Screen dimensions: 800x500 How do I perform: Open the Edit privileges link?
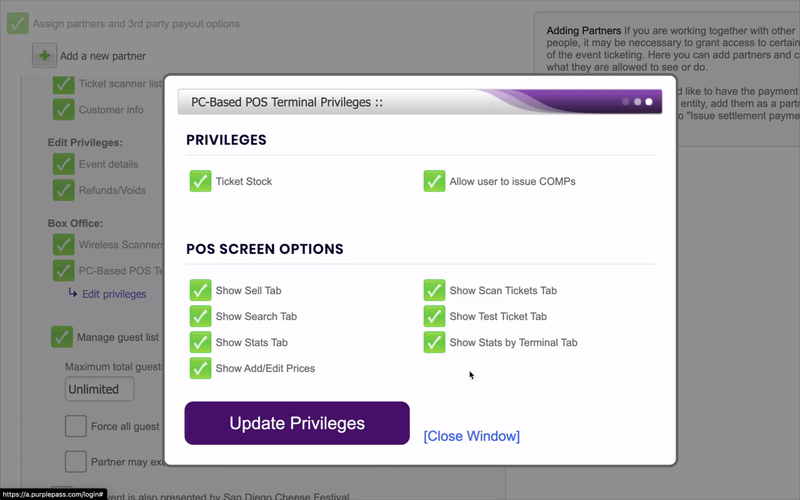point(113,294)
